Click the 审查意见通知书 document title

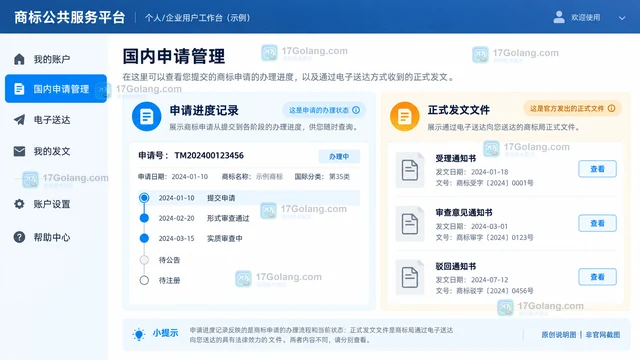tap(464, 213)
